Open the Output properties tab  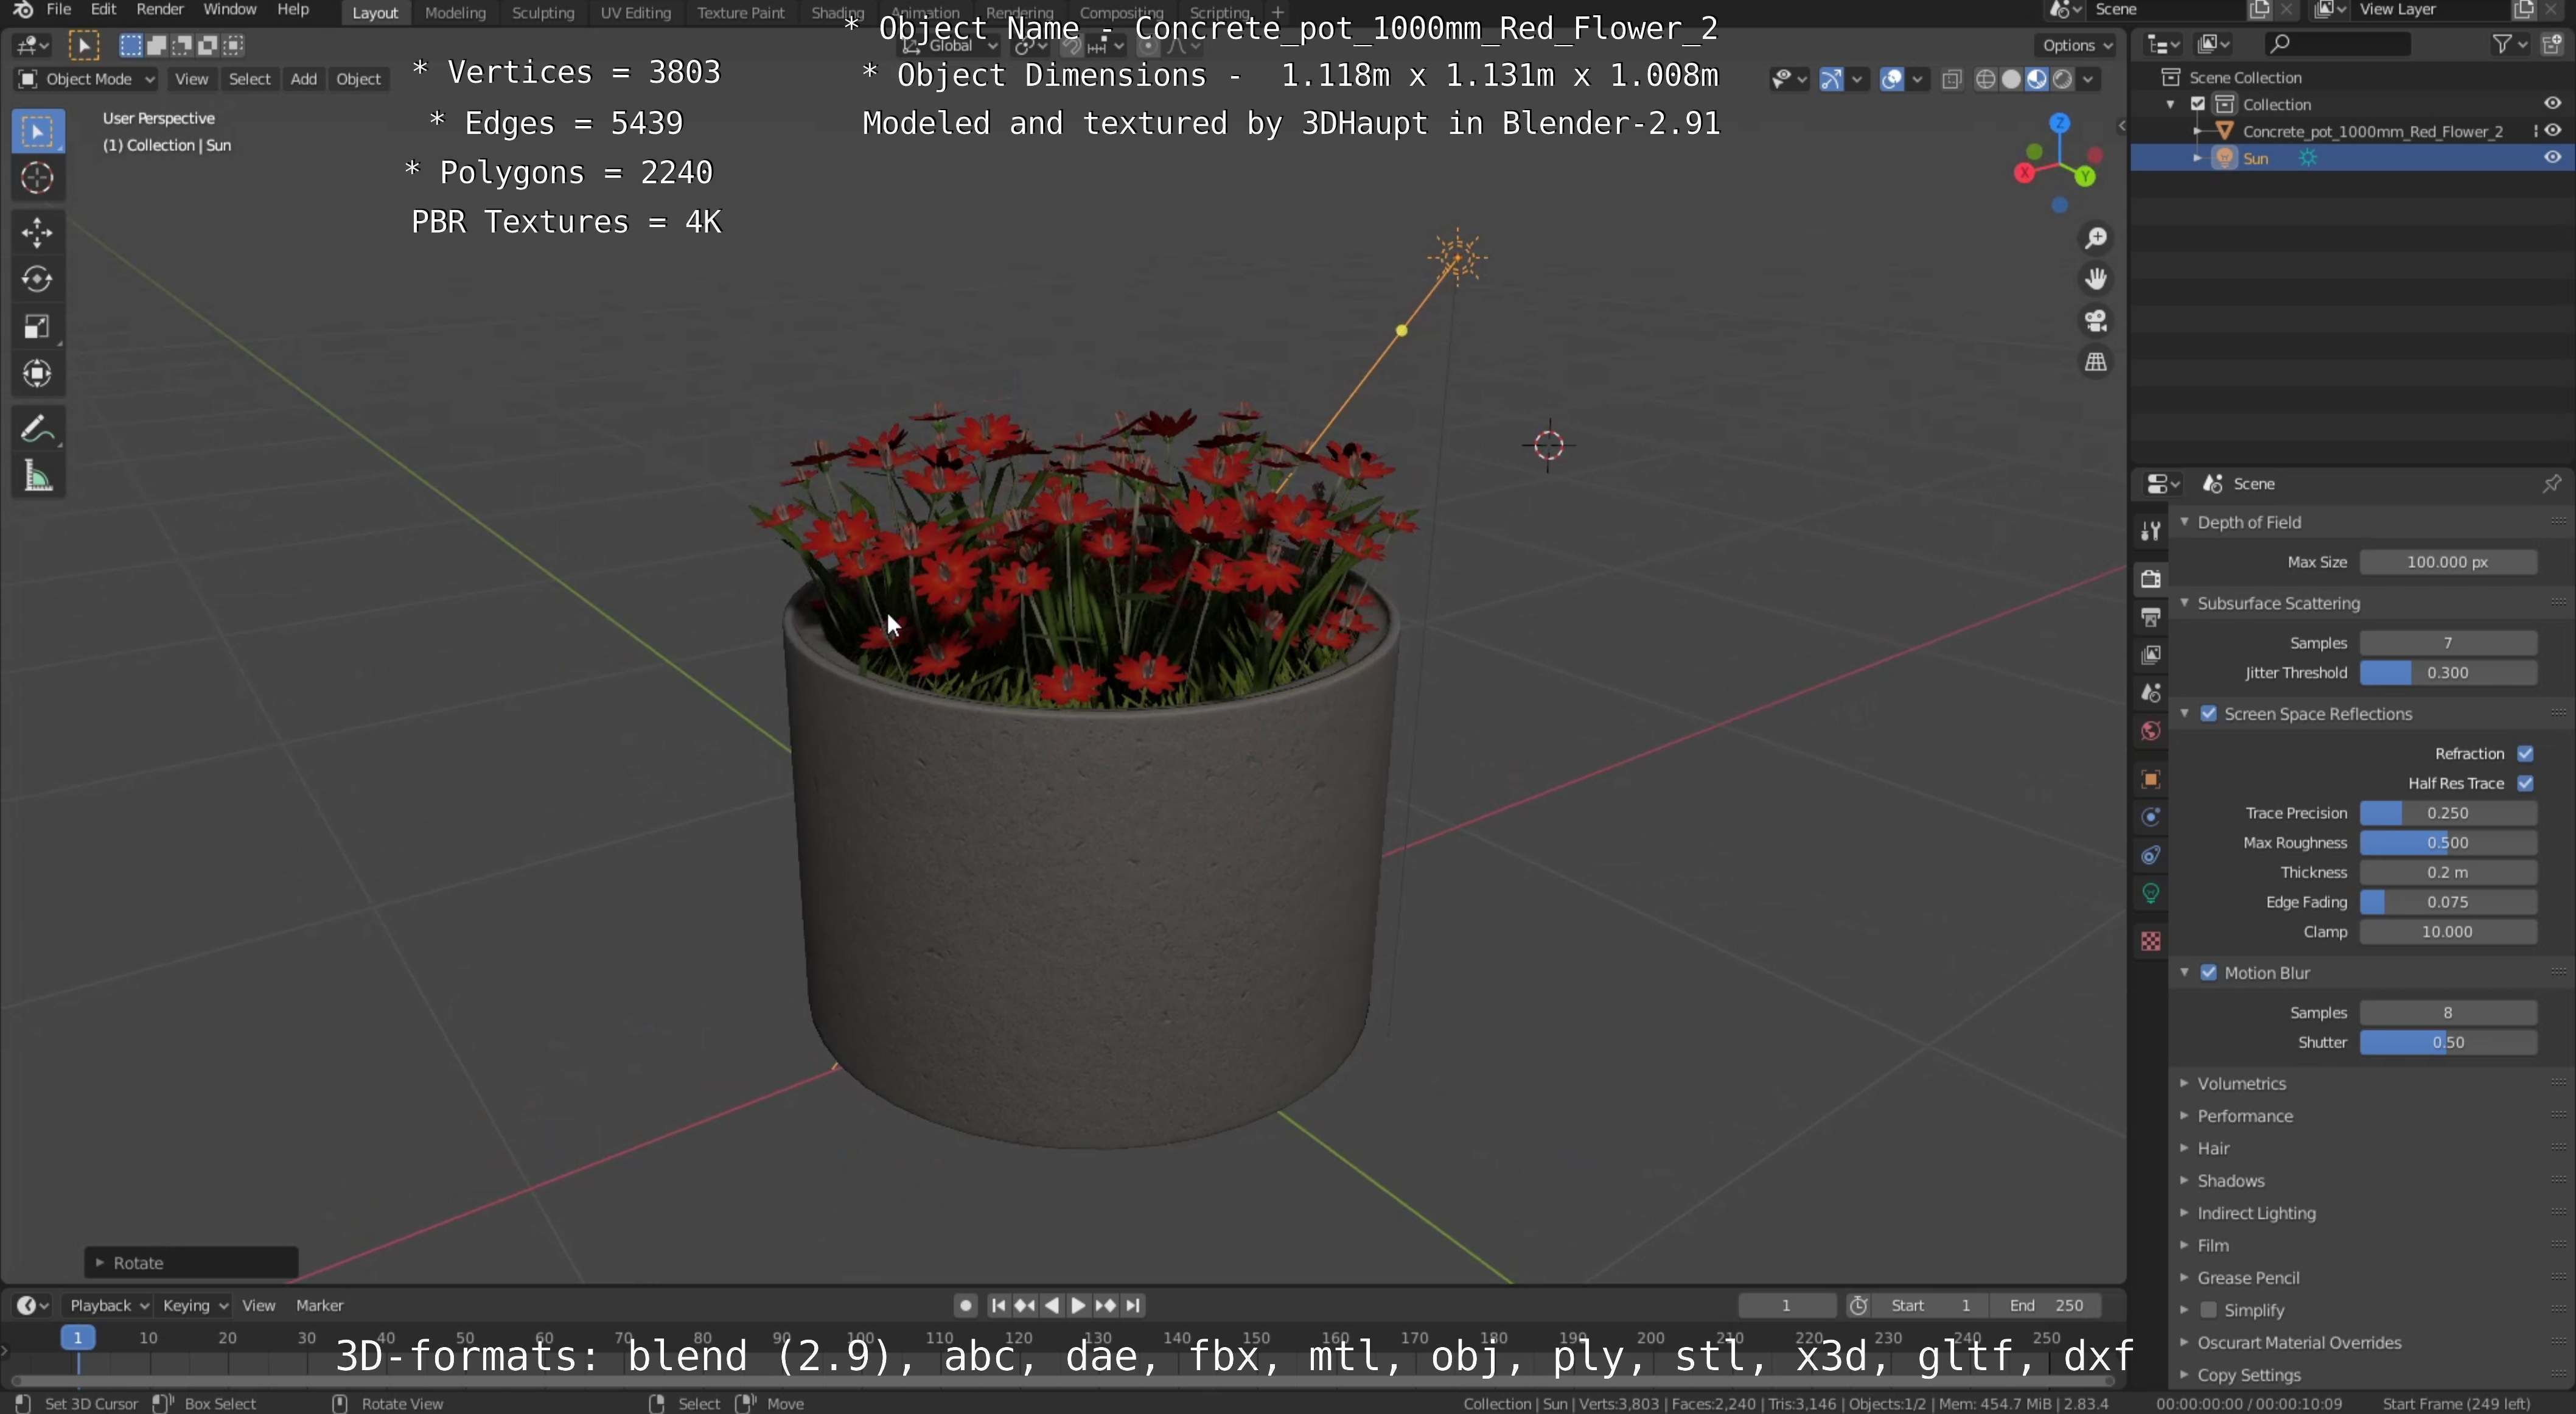[2150, 617]
